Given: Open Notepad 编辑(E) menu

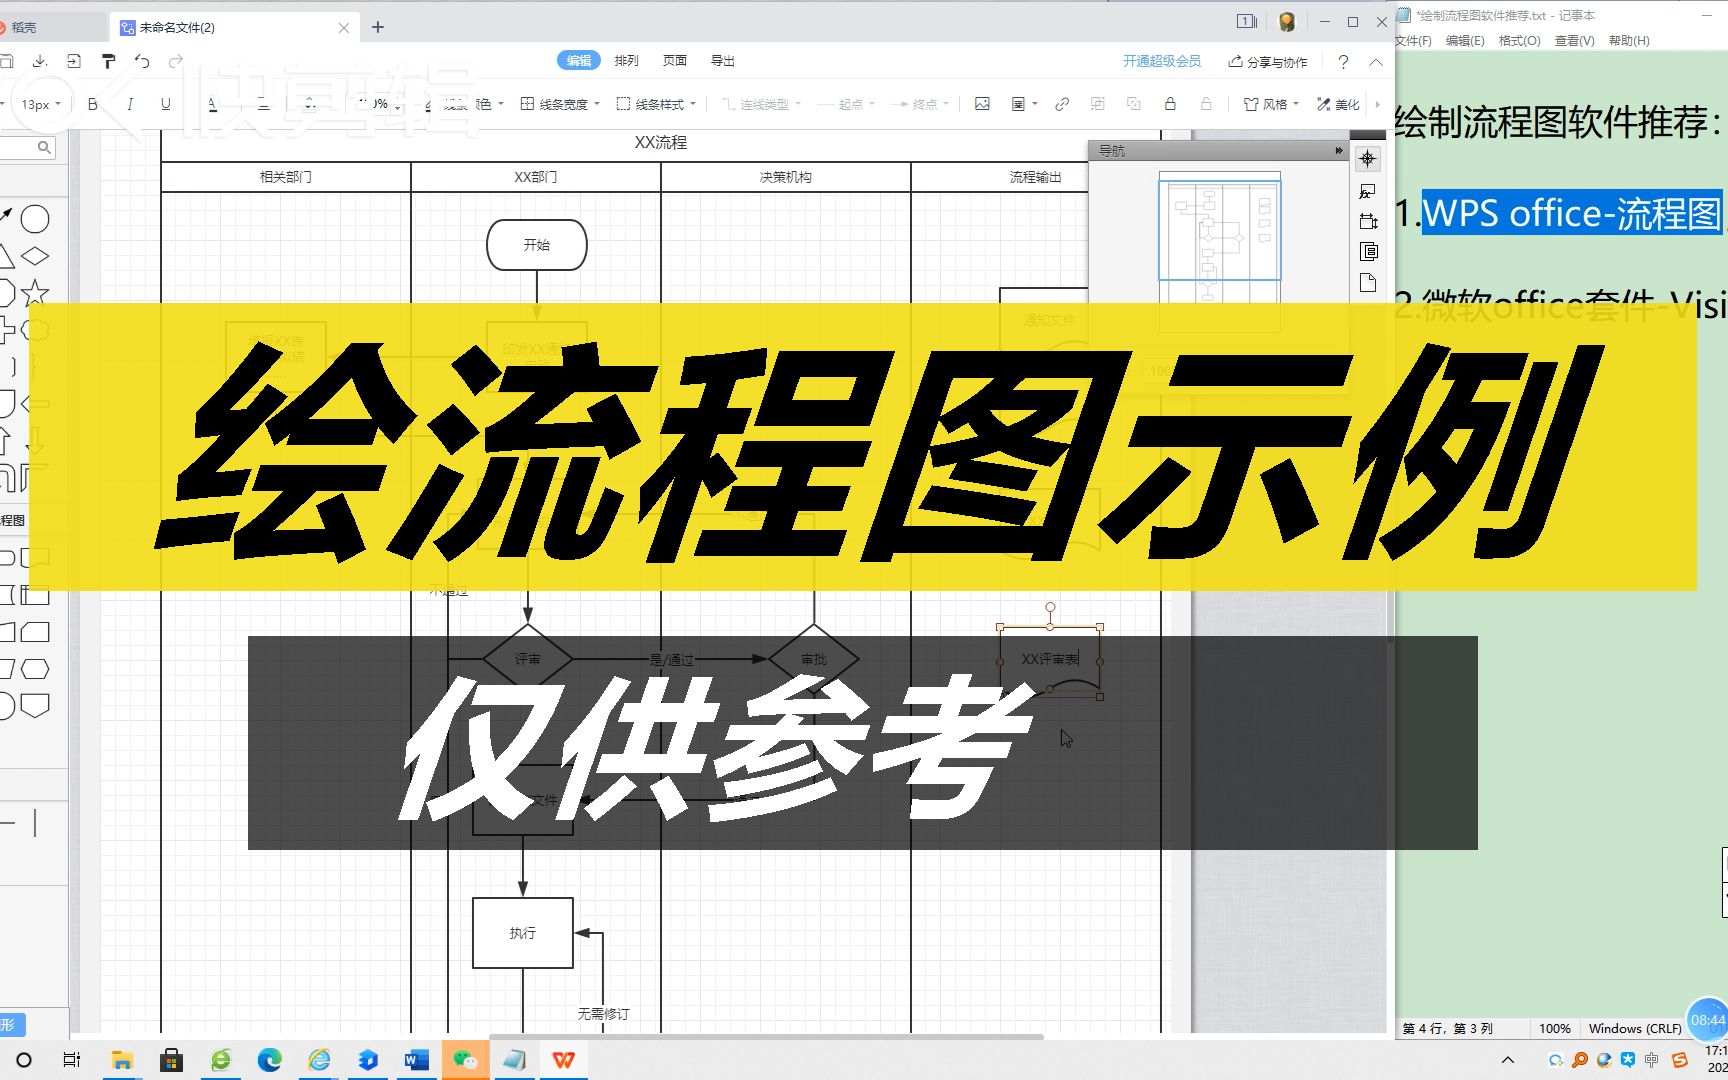Looking at the screenshot, I should [1465, 41].
